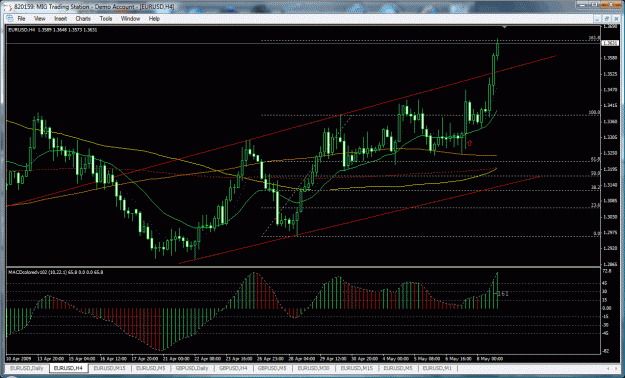This screenshot has height=378, width=625.
Task: Open the File menu
Action: [21, 19]
